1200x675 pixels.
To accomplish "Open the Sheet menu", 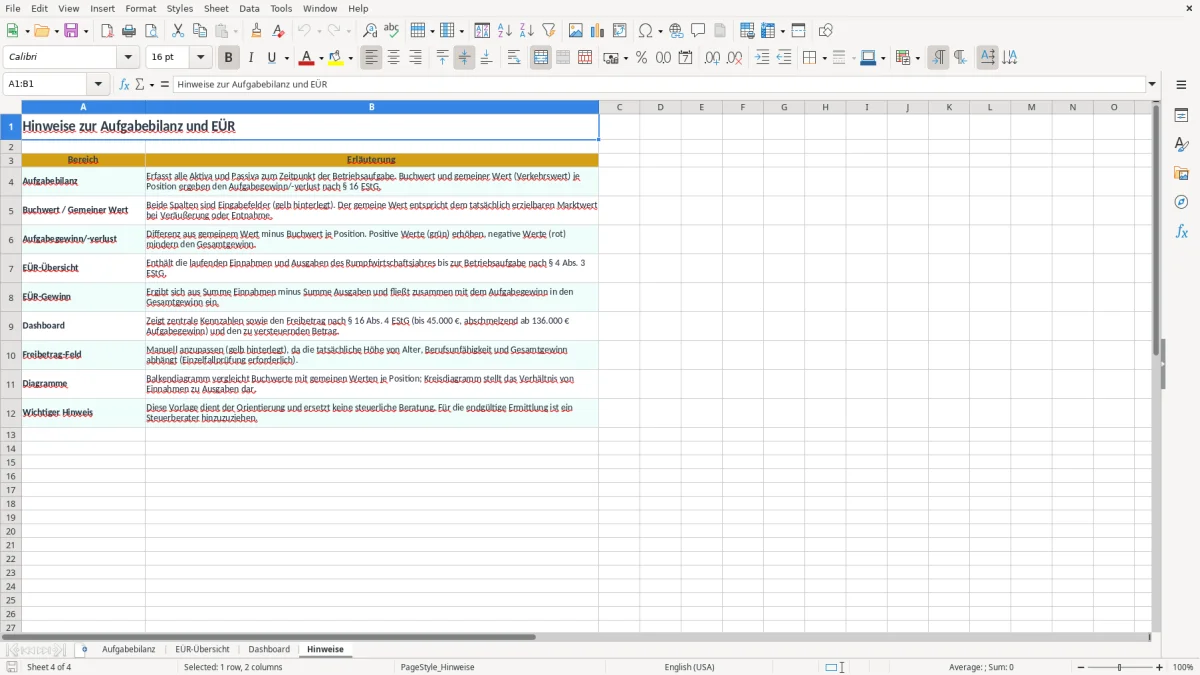I will 216,8.
